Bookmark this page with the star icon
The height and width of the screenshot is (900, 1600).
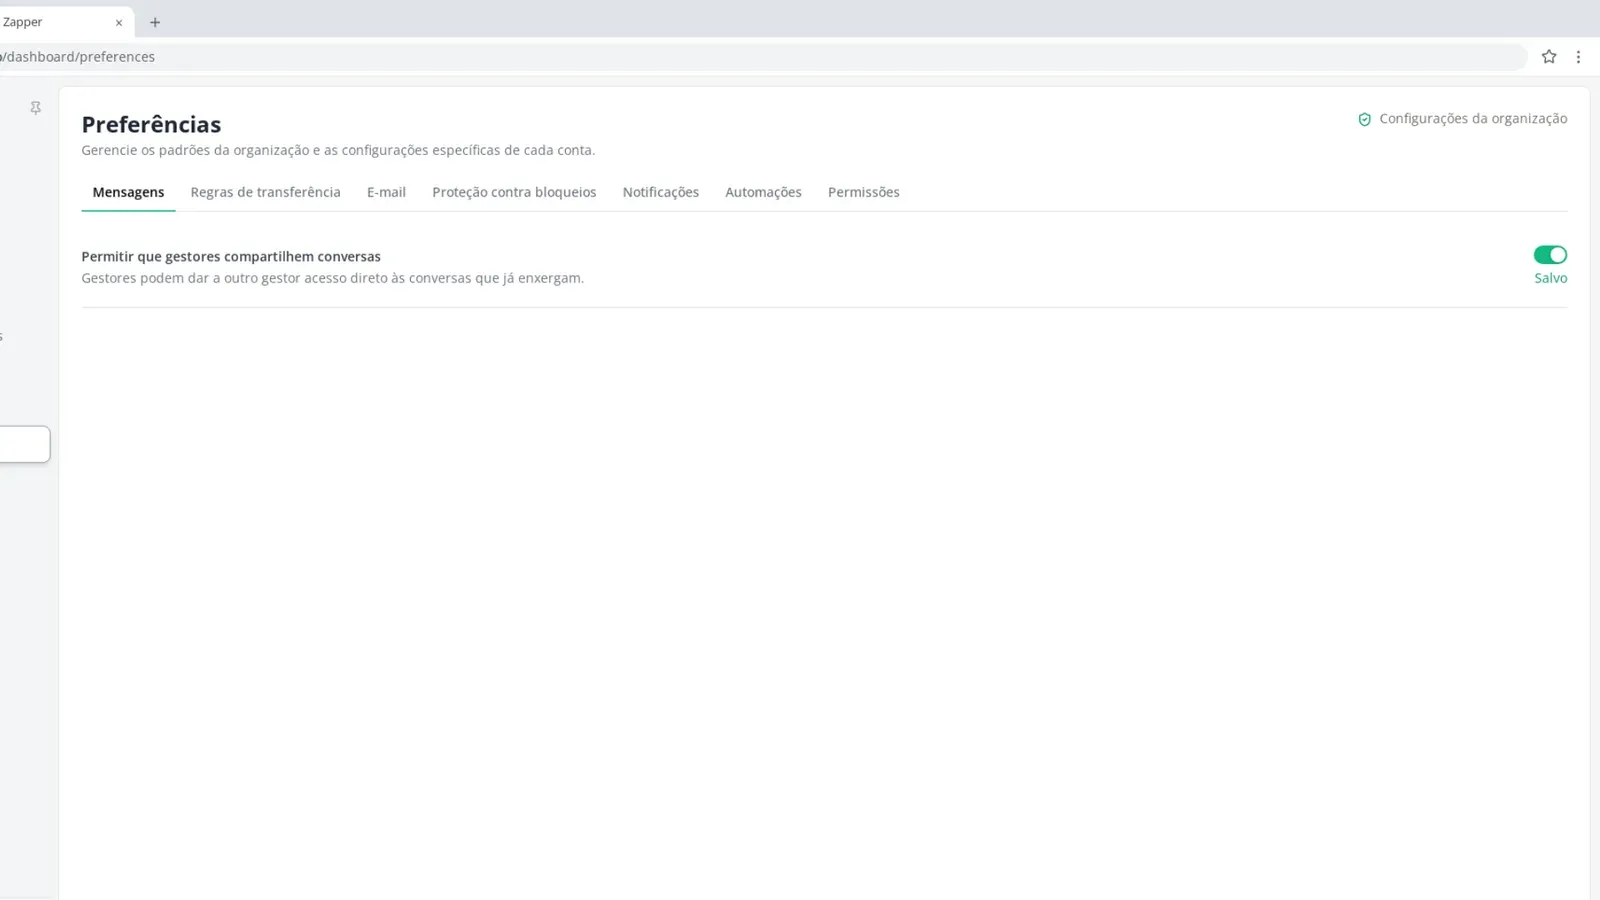click(1549, 57)
